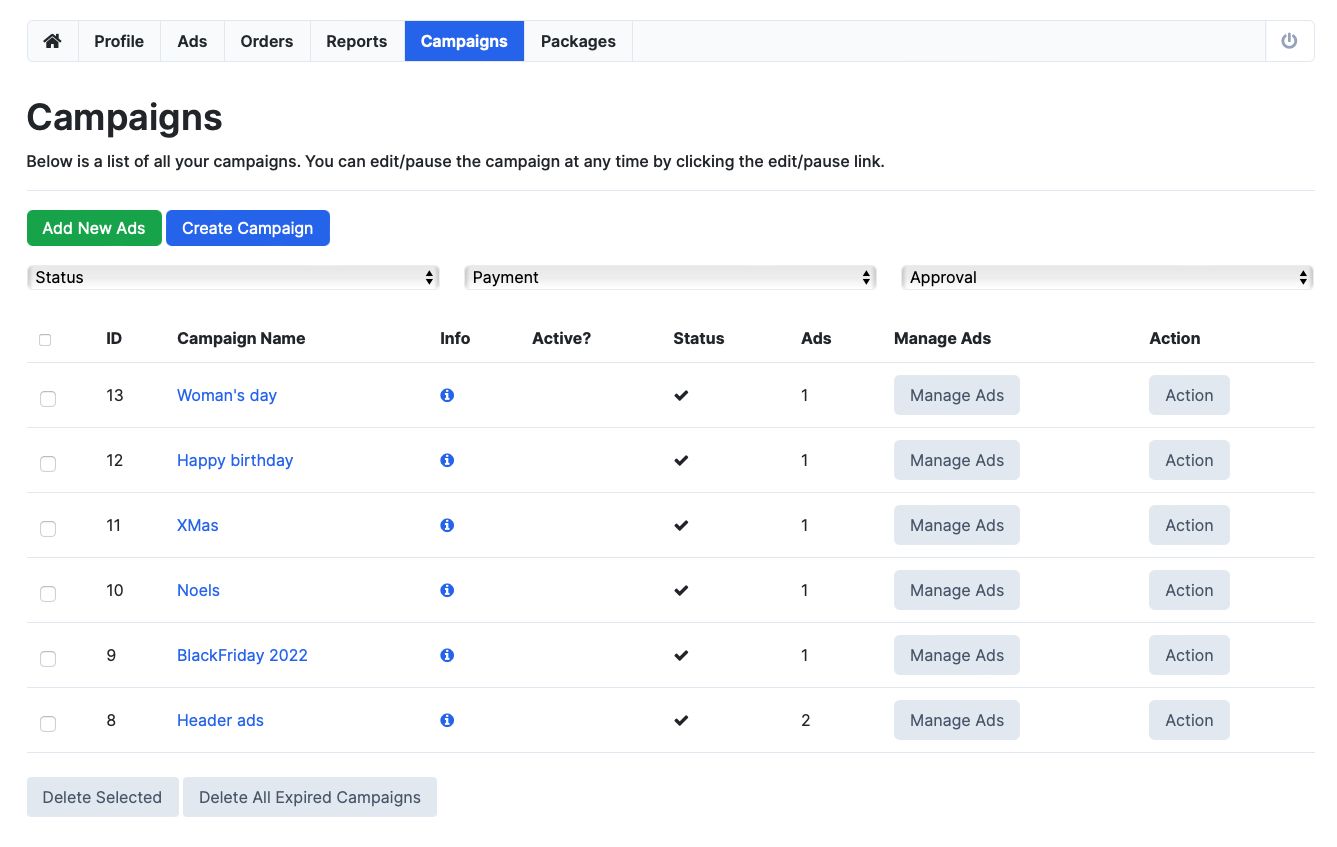Open the Status filter dropdown
Viewport: 1337px width, 847px height.
point(233,277)
